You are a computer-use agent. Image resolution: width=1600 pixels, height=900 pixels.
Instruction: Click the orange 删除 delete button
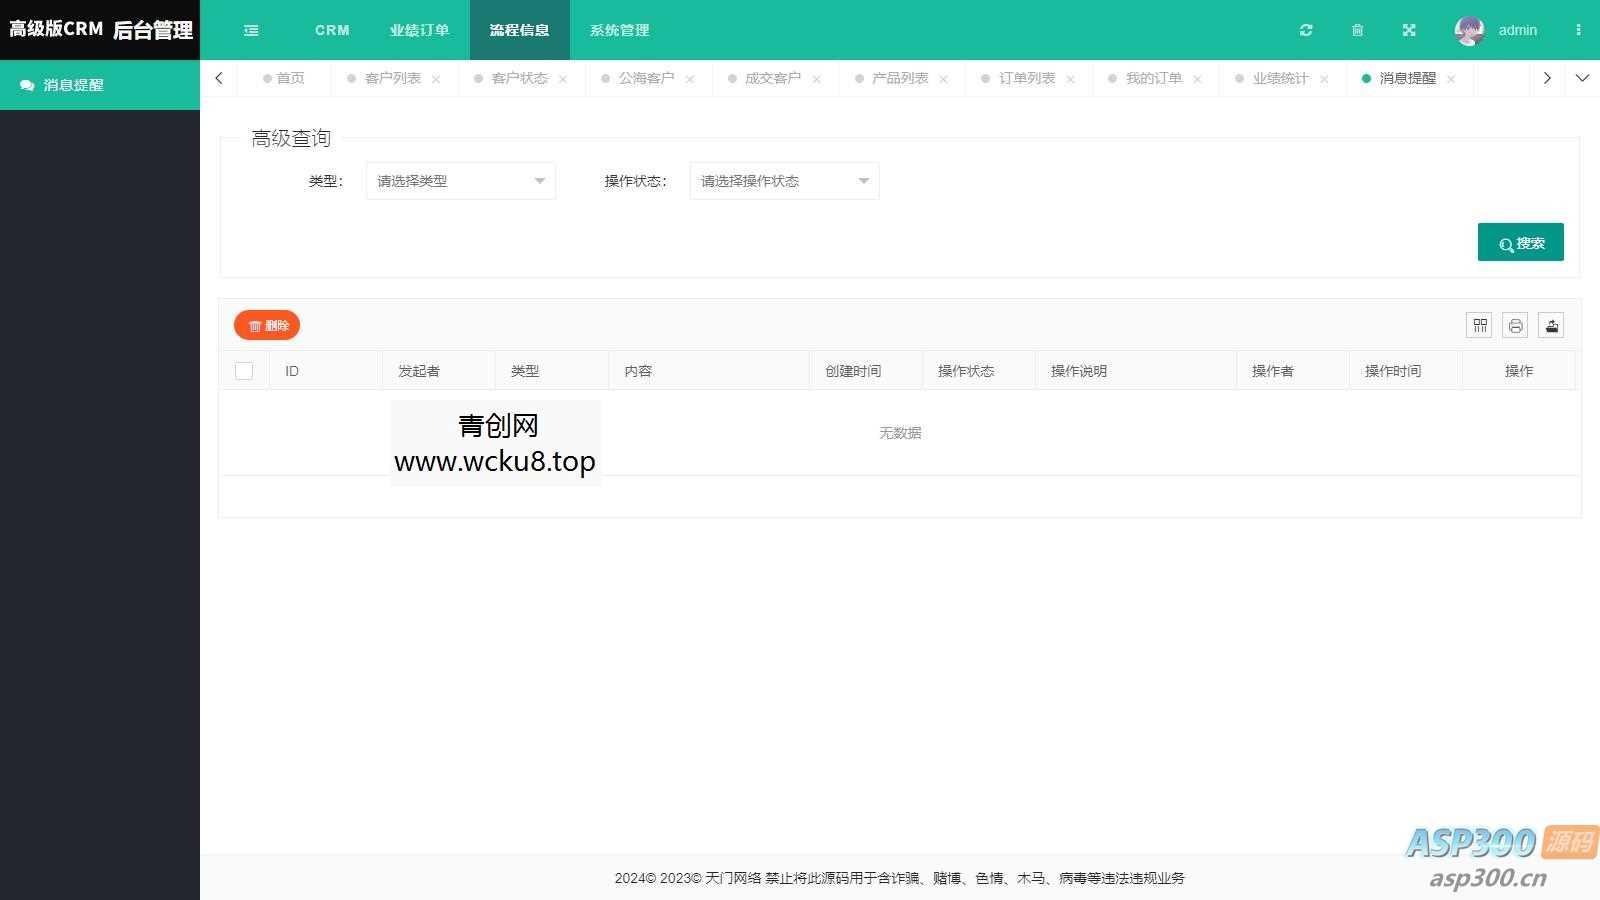(266, 325)
